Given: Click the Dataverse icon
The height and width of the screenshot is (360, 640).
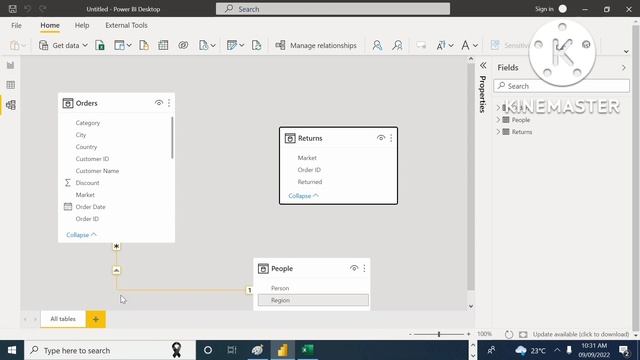Looking at the screenshot, I should (183, 45).
